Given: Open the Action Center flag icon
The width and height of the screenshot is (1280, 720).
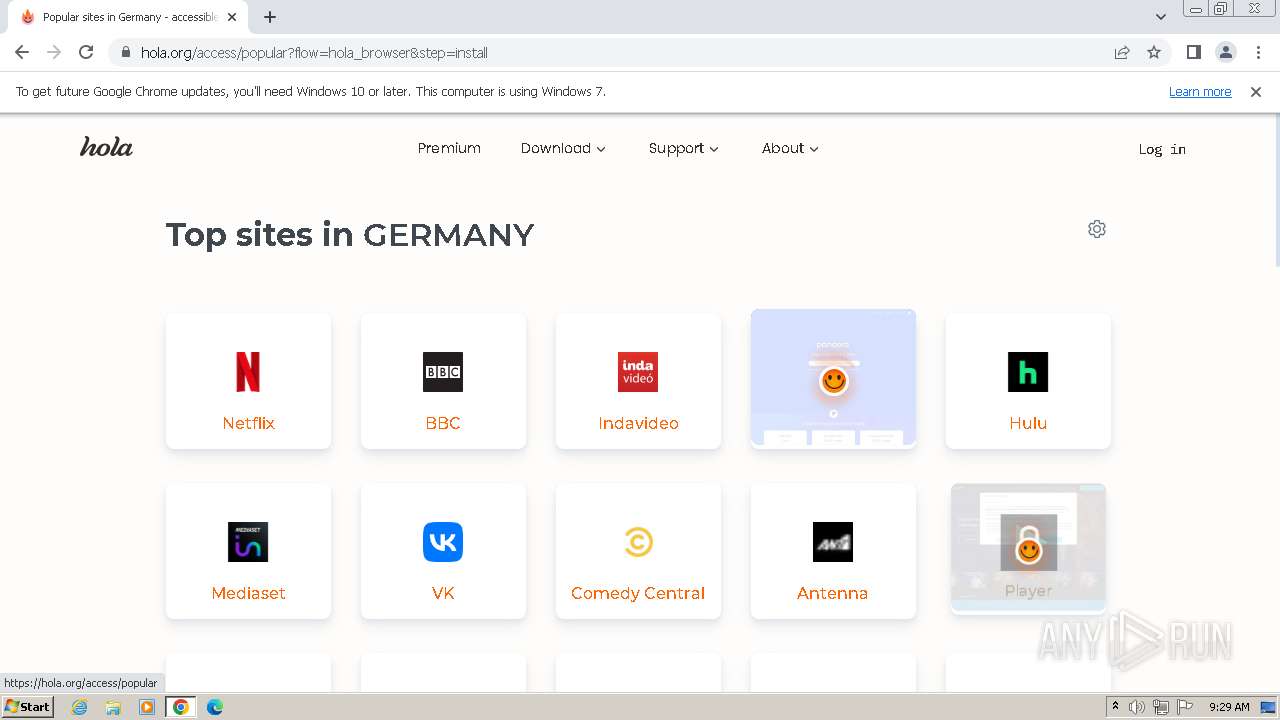Looking at the screenshot, I should click(1185, 707).
